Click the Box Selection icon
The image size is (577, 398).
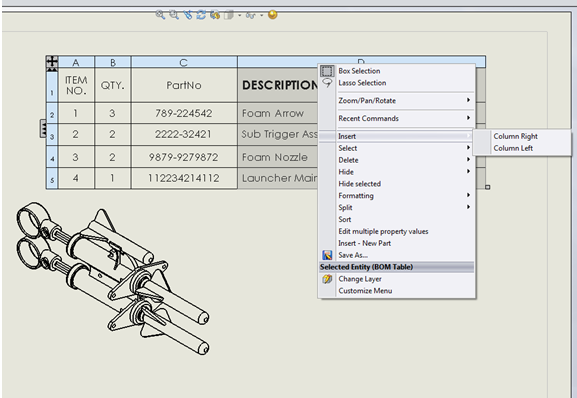click(327, 71)
